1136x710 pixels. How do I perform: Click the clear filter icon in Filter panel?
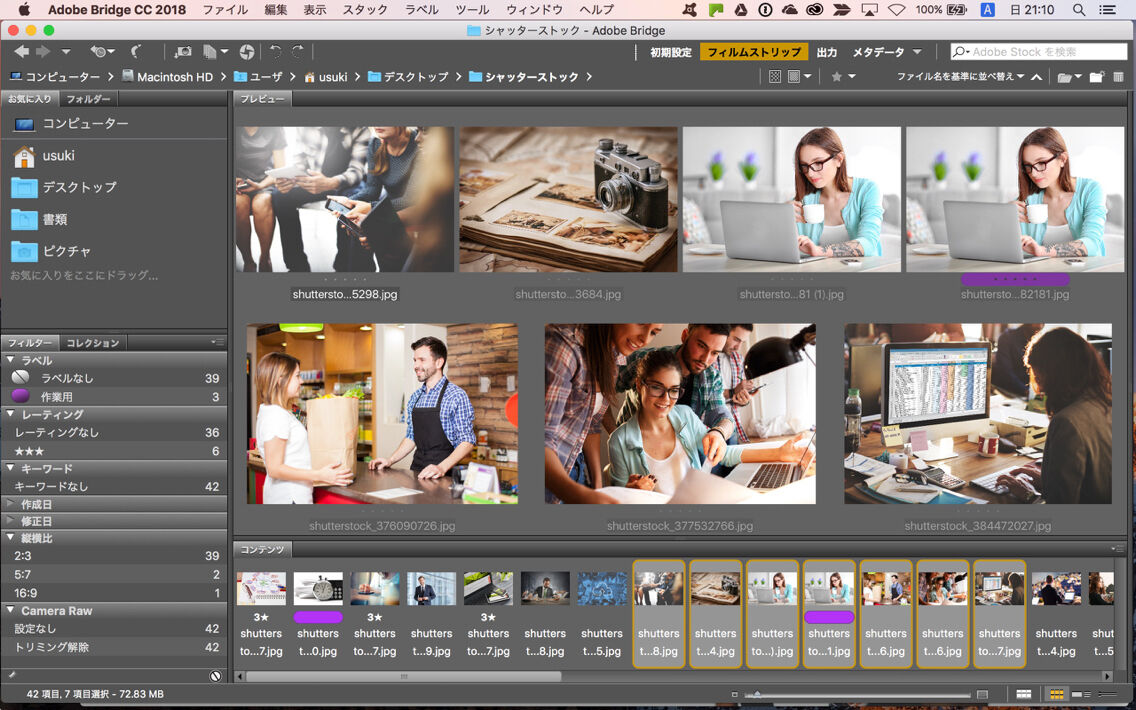click(x=215, y=676)
